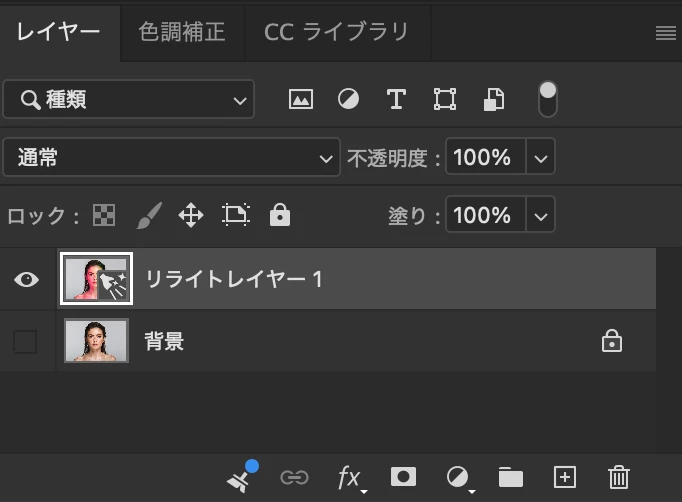682x502 pixels.
Task: Switch to the CC ライブラリ tab
Action: [337, 32]
